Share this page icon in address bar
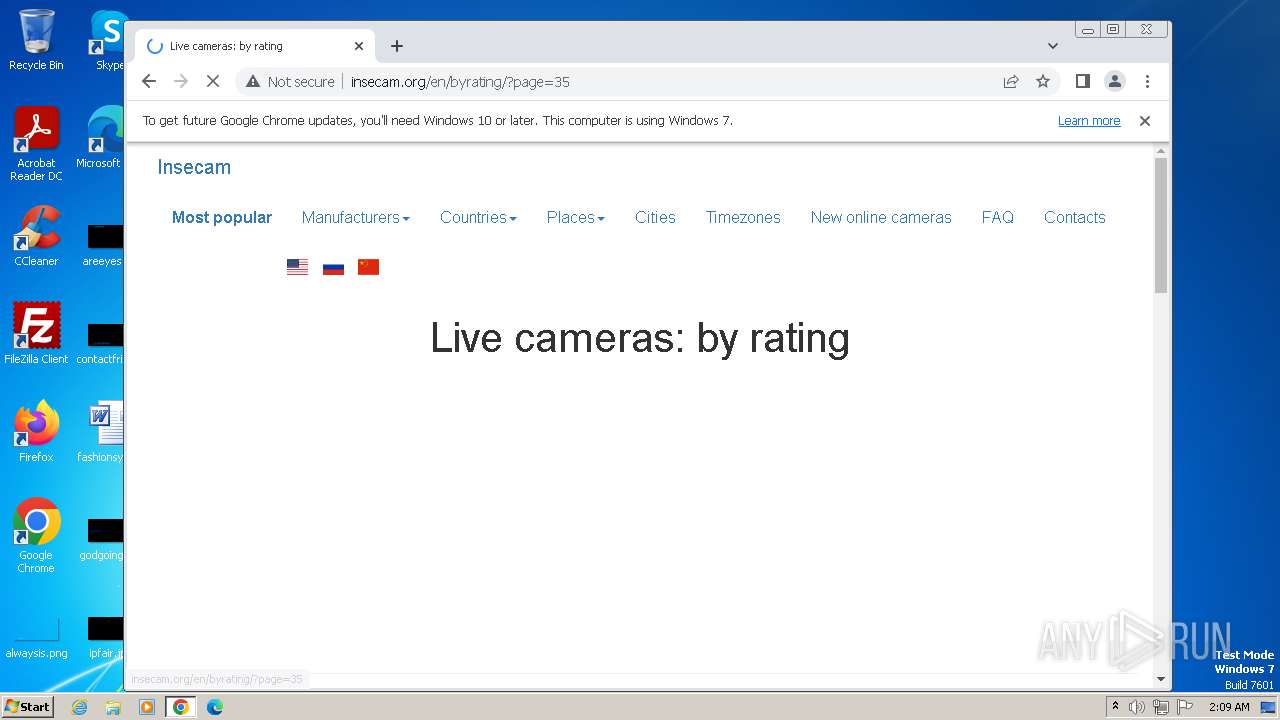 click(1011, 81)
